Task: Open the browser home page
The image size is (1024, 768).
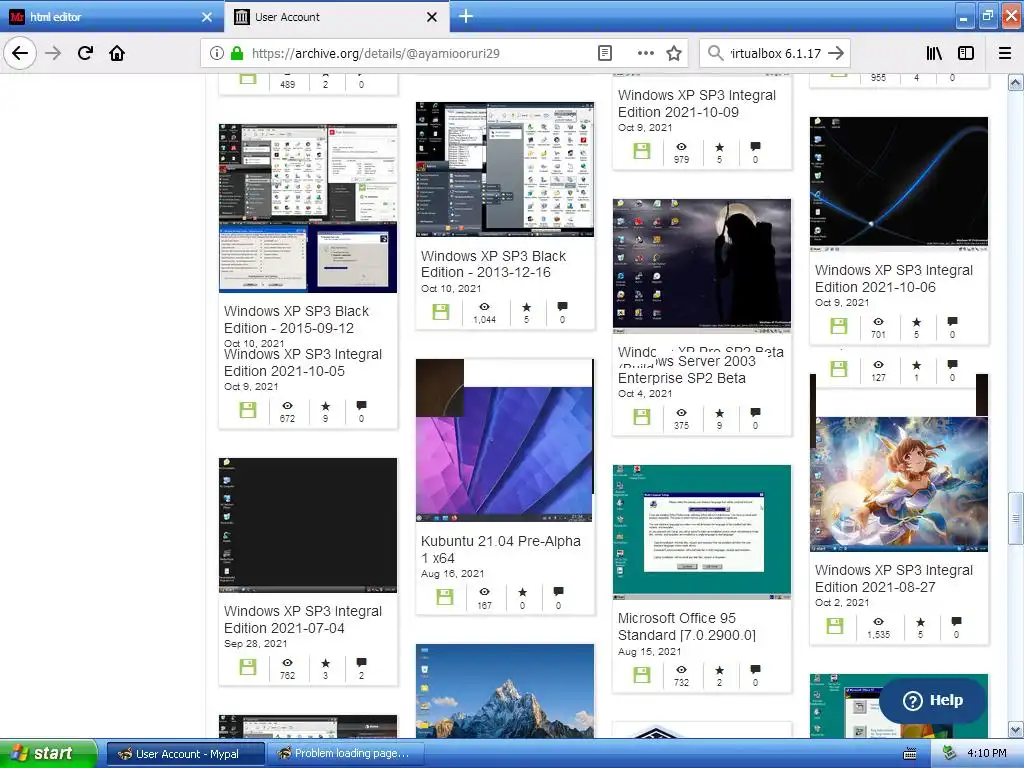Action: pyautogui.click(x=117, y=53)
